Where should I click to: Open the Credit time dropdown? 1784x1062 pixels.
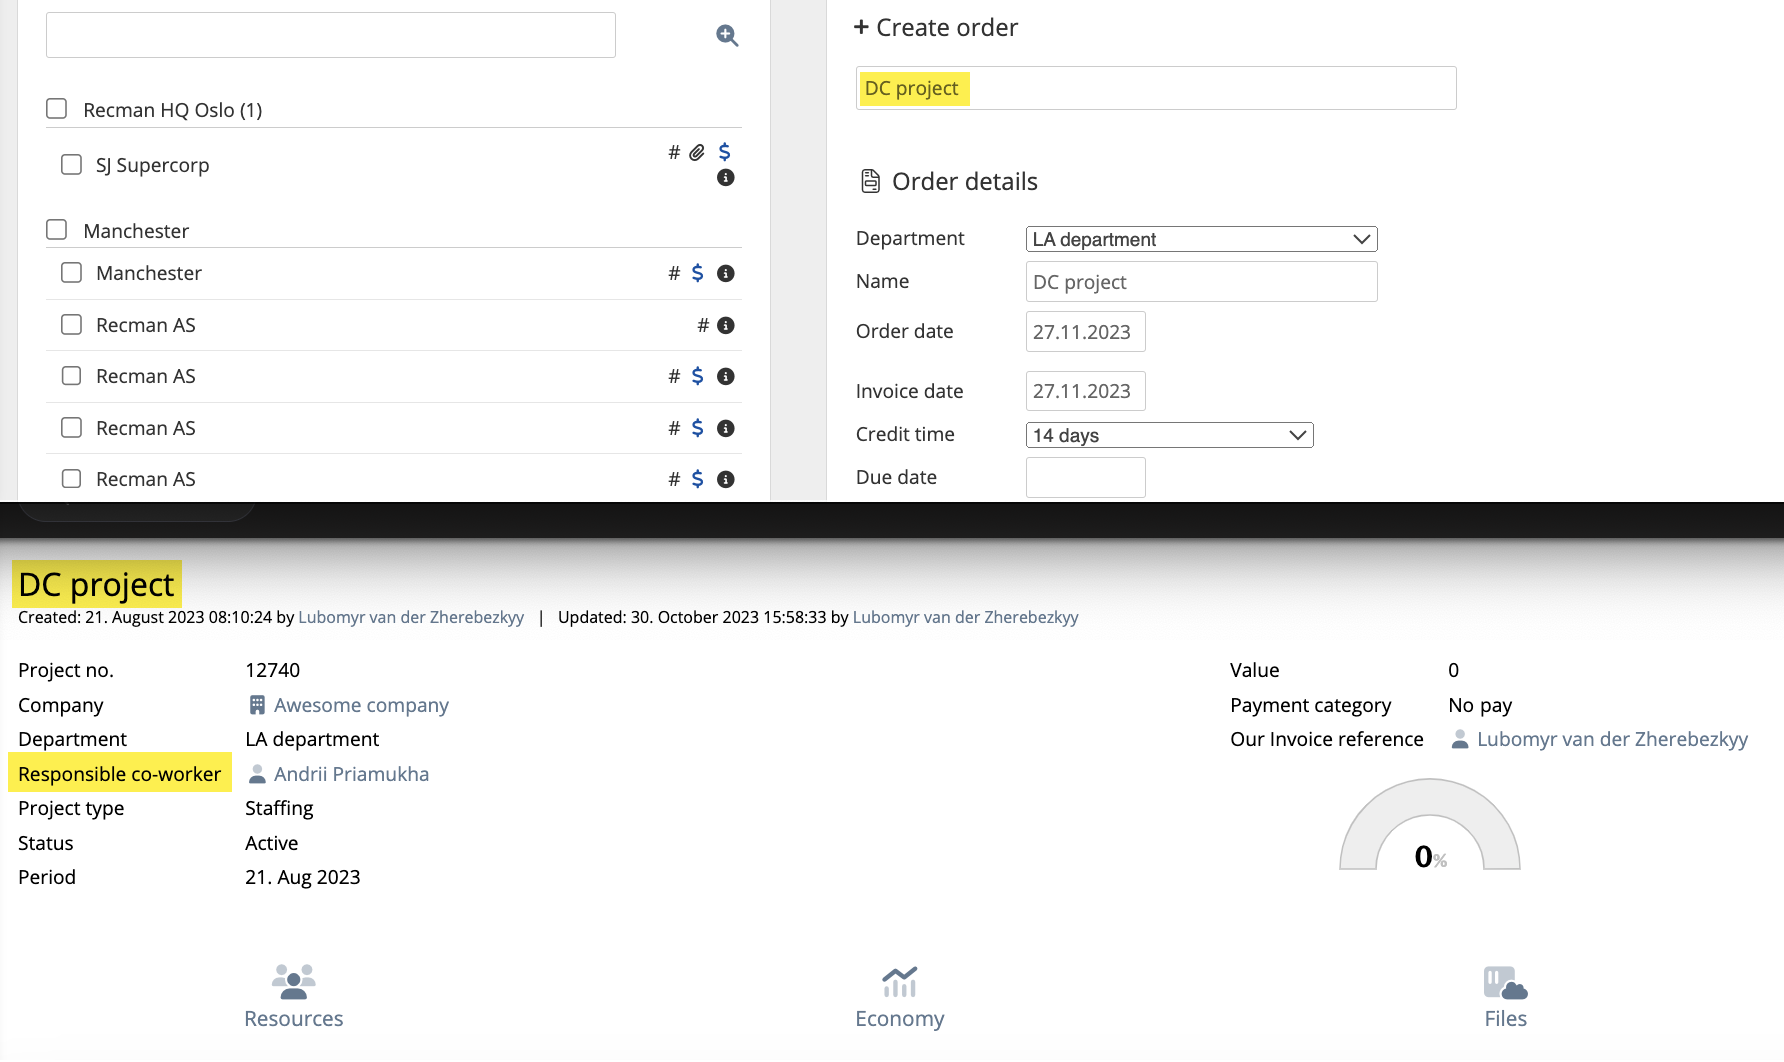pos(1169,435)
